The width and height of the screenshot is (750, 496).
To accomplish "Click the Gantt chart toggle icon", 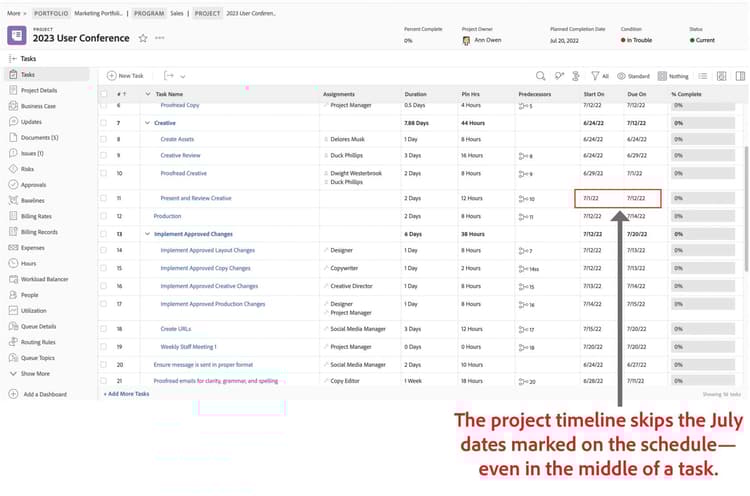I will coord(721,76).
